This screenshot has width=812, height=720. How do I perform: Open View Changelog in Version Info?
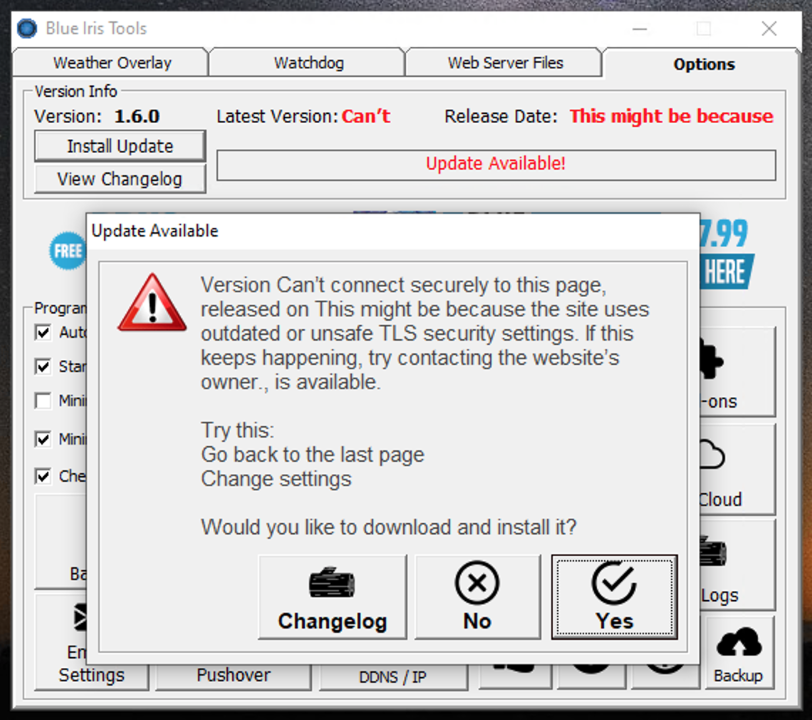[120, 179]
